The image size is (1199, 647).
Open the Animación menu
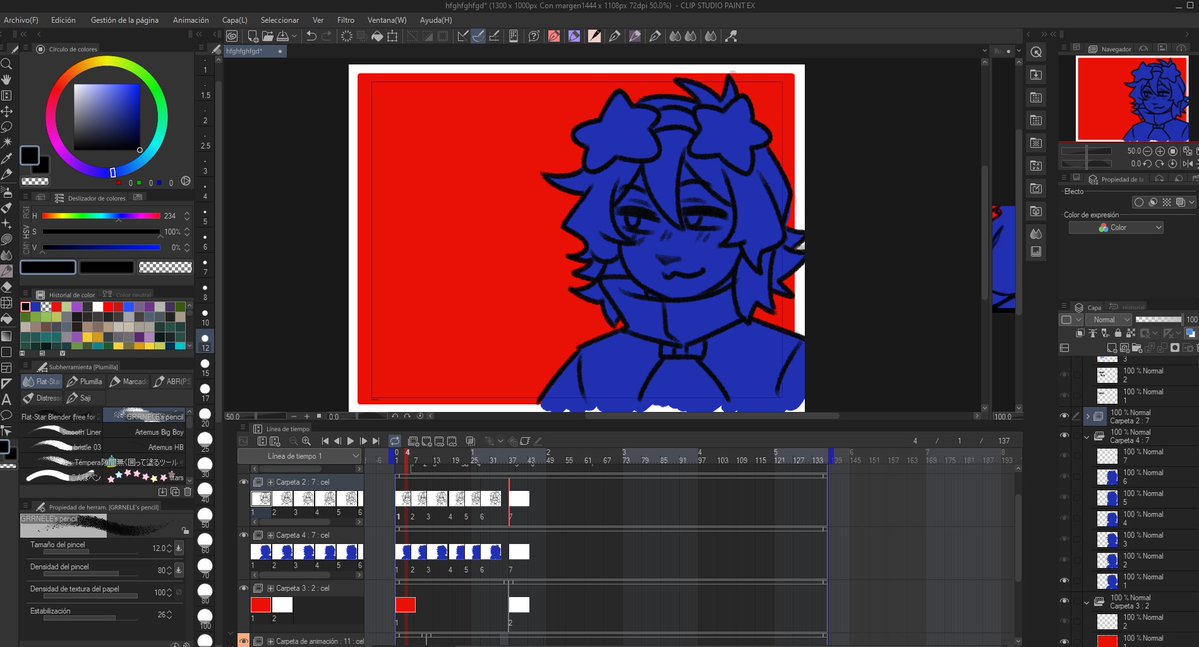pos(191,20)
